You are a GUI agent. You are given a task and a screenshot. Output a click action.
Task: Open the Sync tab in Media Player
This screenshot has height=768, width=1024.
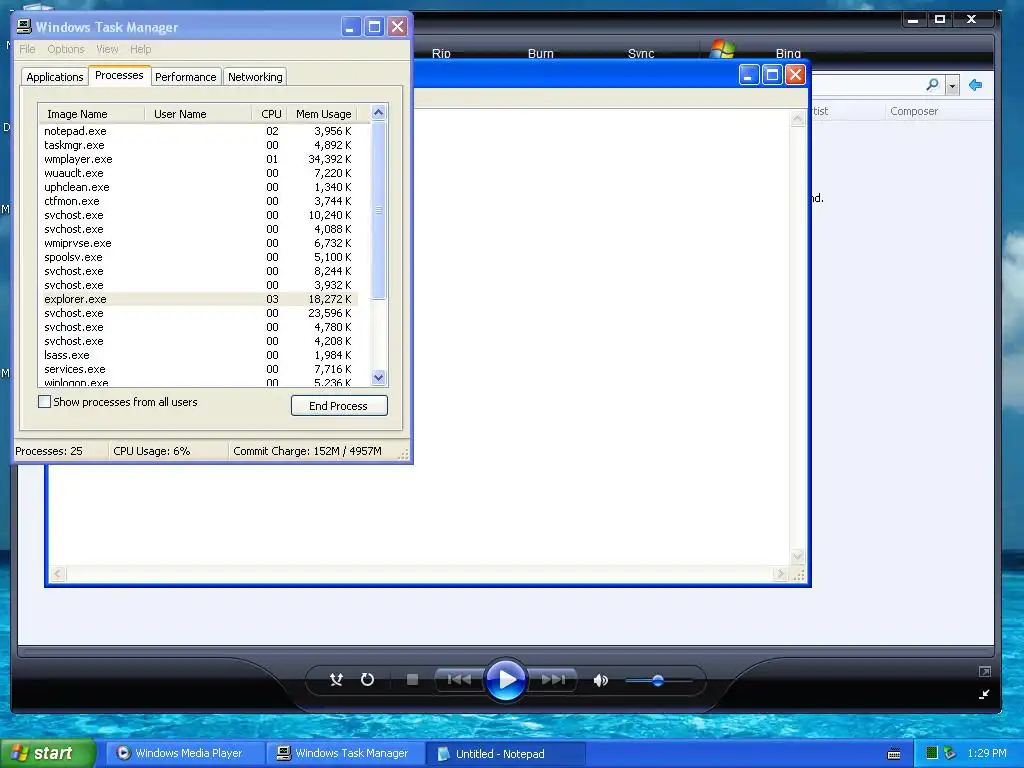click(641, 54)
